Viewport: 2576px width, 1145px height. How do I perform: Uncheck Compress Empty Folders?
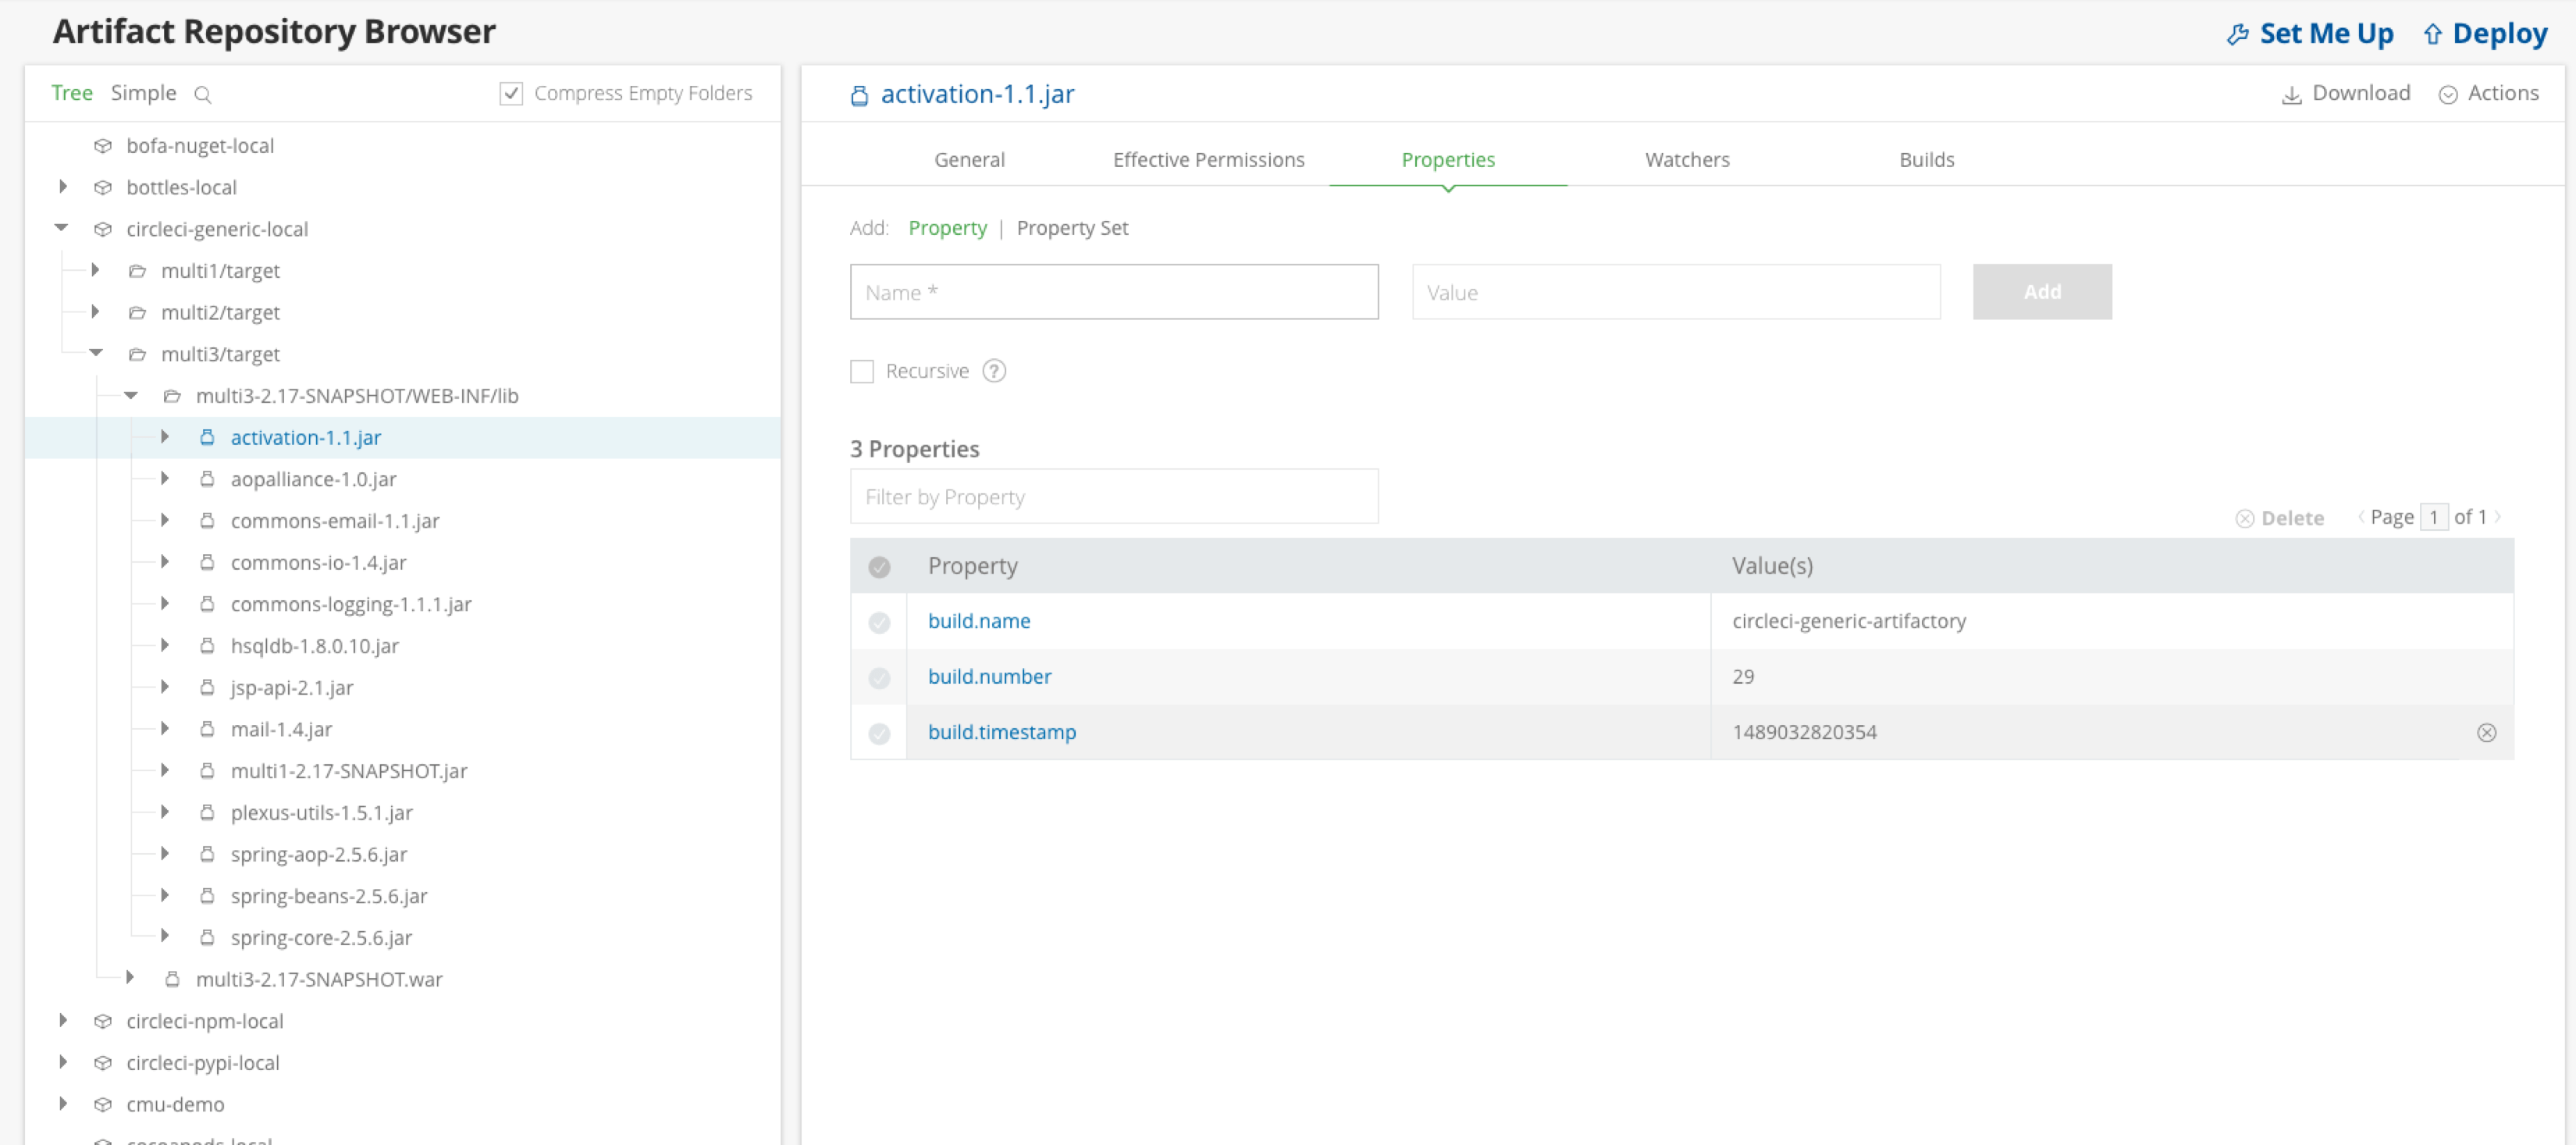[510, 92]
